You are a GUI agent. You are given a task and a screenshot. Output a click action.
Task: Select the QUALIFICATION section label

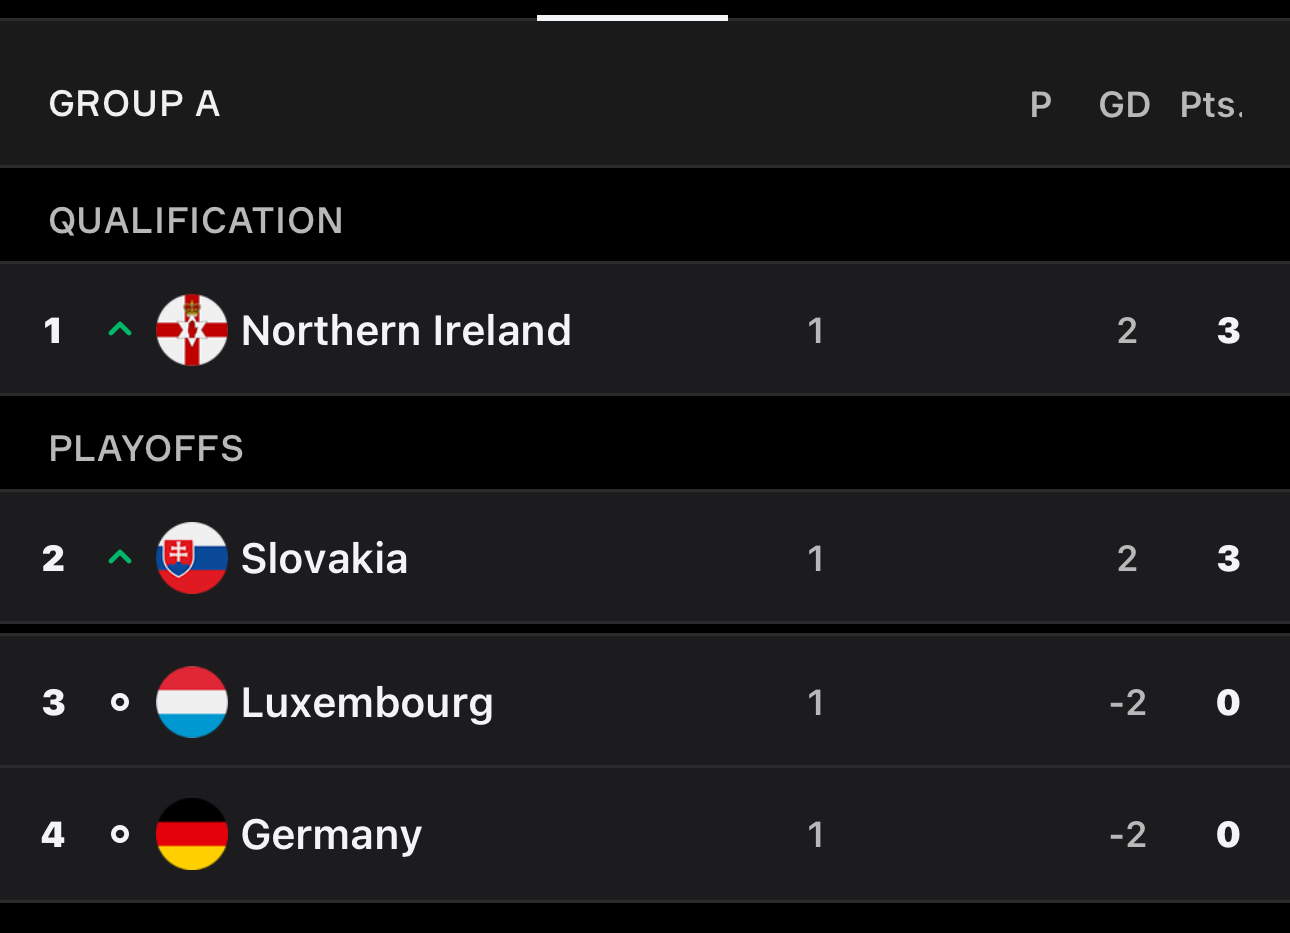tap(196, 220)
